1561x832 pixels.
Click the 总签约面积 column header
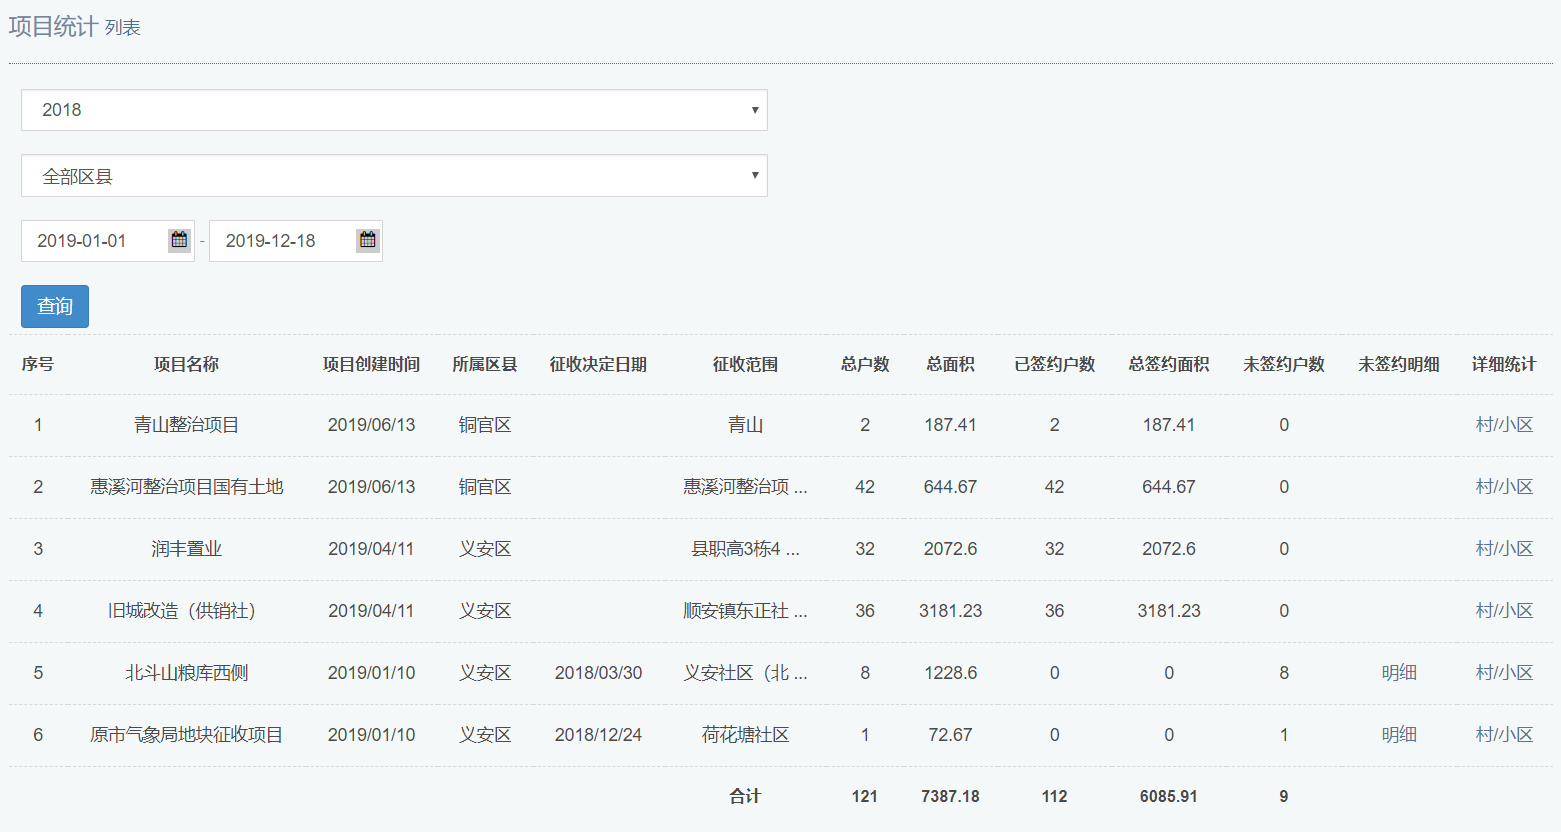pos(1169,364)
